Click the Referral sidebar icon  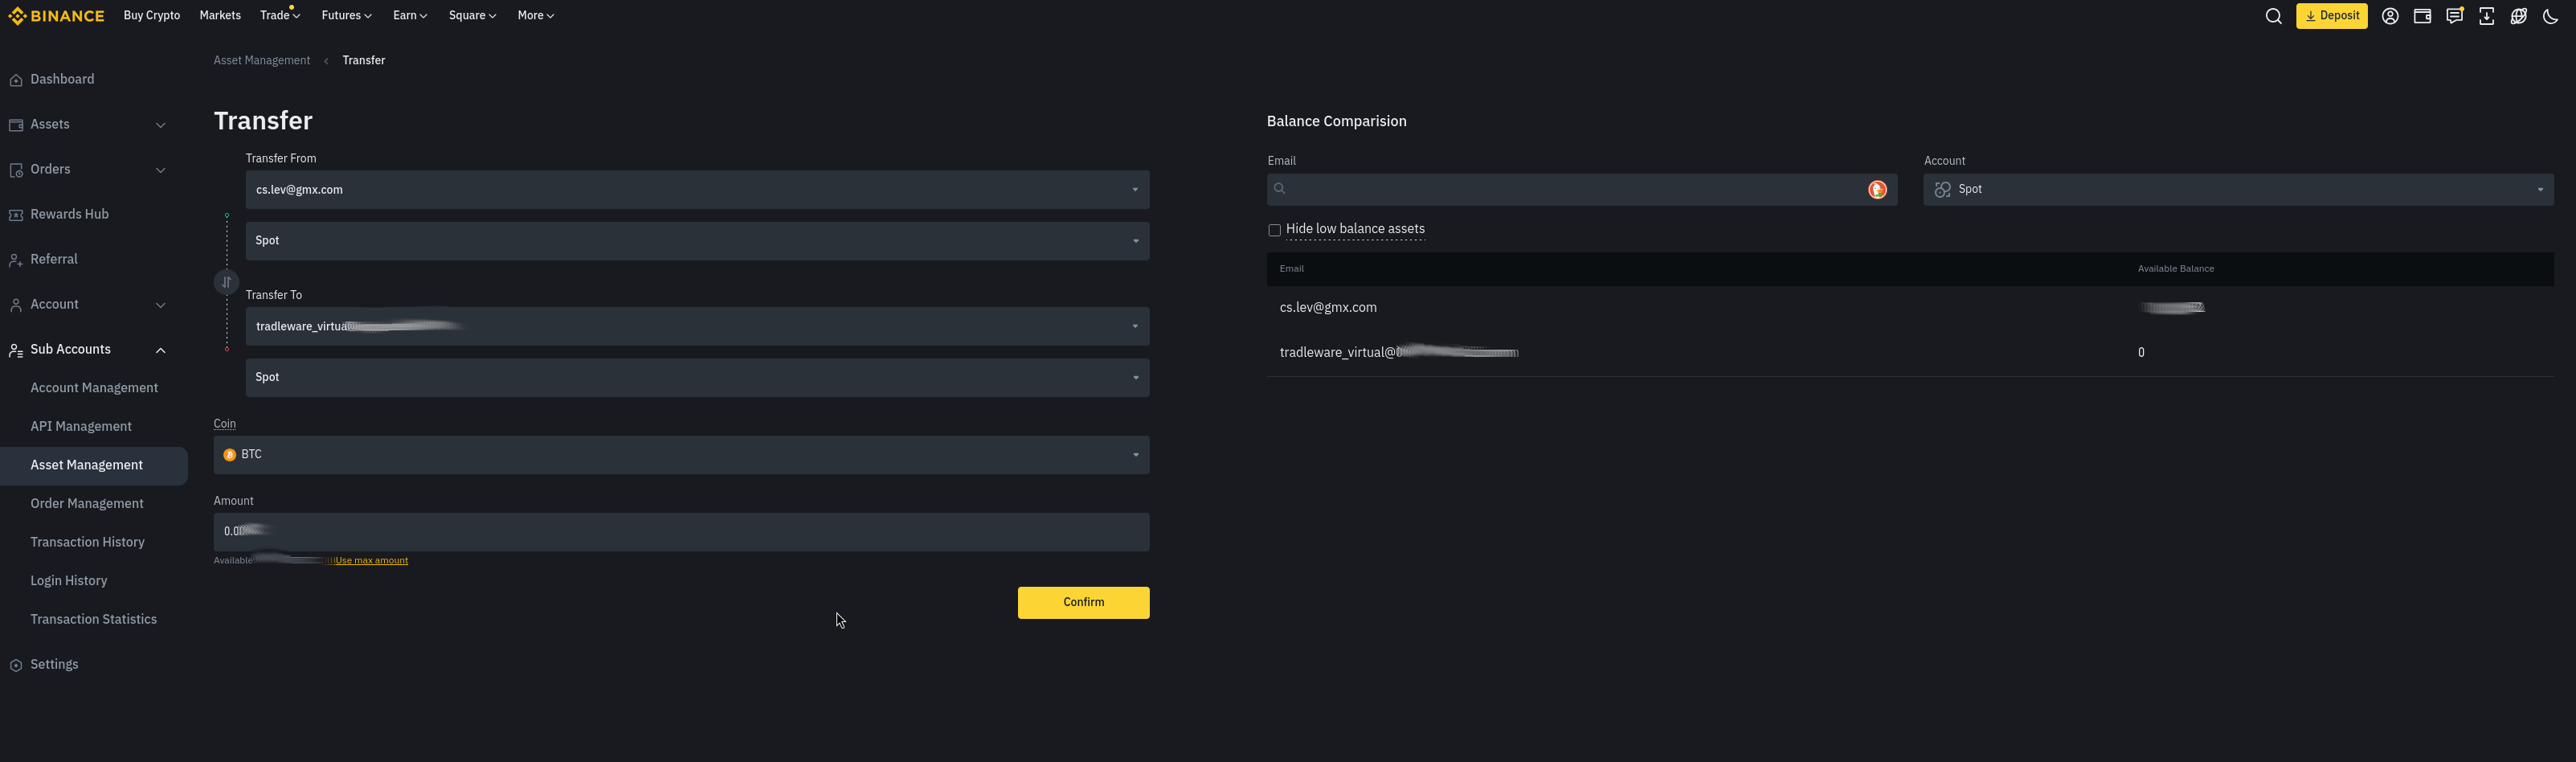click(16, 260)
